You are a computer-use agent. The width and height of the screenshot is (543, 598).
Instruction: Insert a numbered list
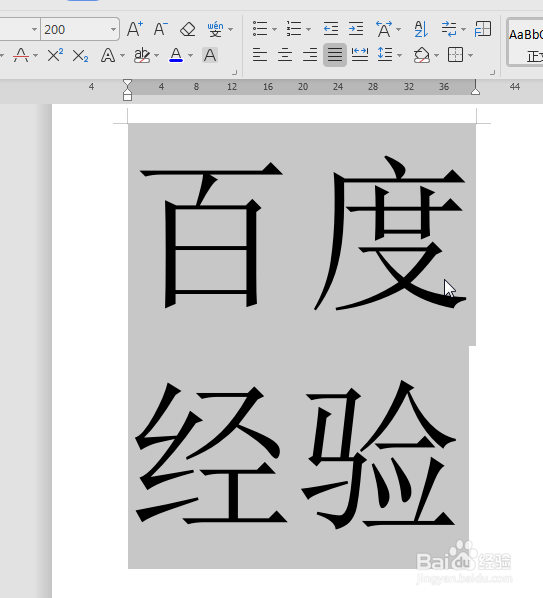tap(294, 29)
